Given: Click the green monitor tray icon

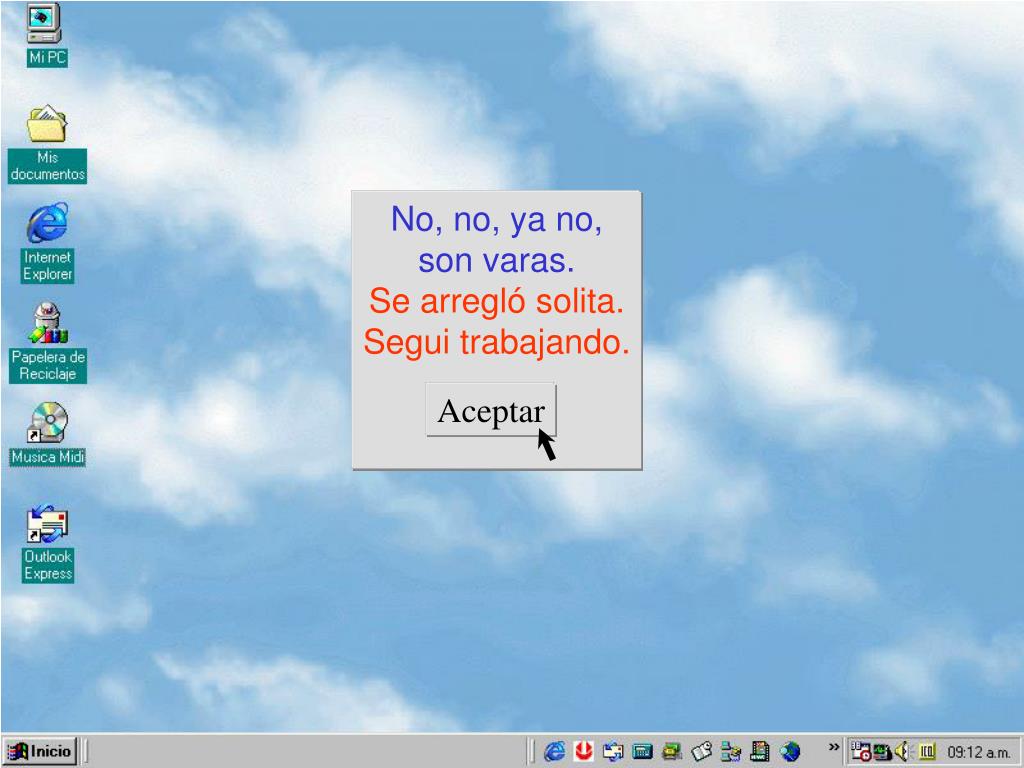Looking at the screenshot, I should 882,752.
